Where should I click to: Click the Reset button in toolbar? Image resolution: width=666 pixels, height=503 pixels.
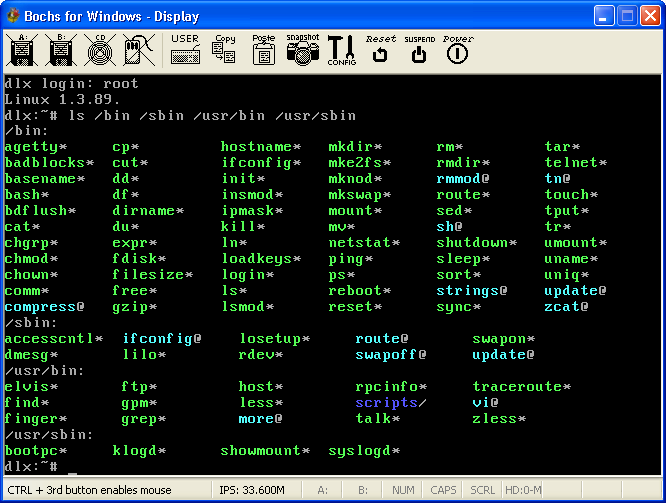click(x=381, y=49)
